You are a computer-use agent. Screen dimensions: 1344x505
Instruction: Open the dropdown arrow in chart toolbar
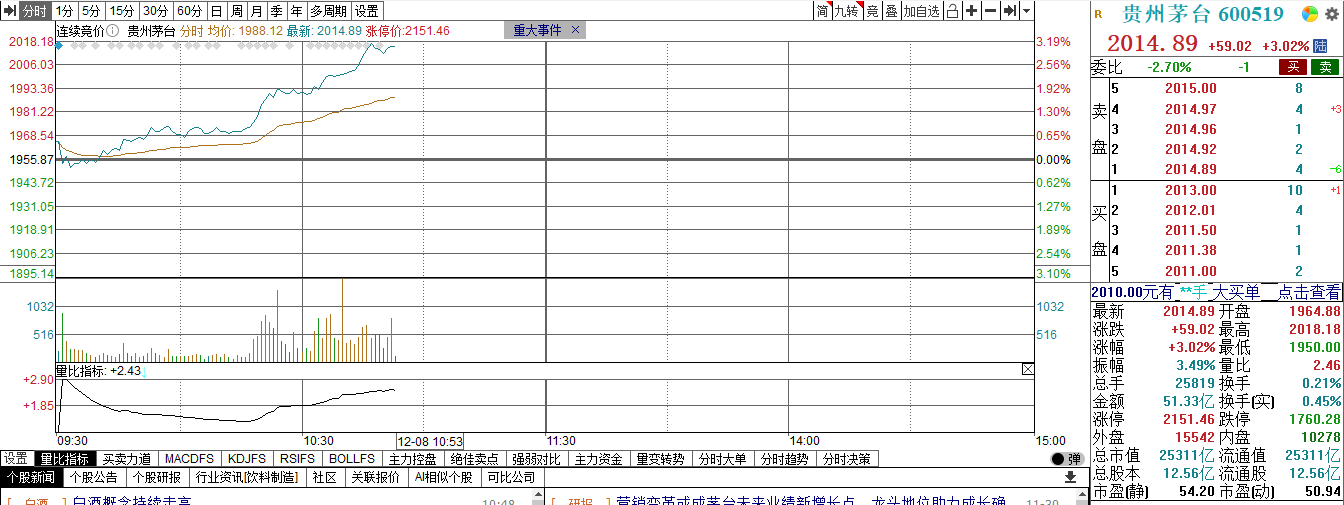pyautogui.click(x=1027, y=11)
